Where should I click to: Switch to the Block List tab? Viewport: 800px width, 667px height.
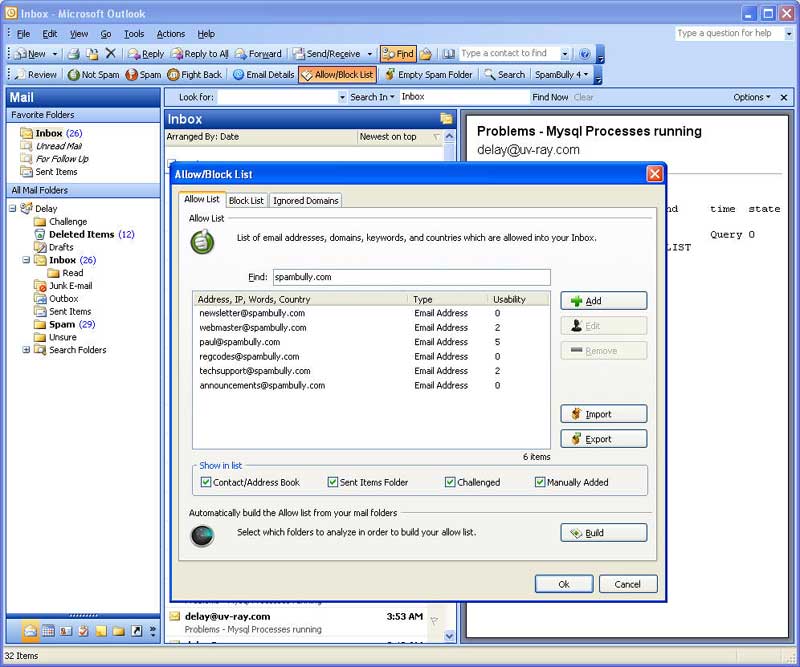tap(246, 201)
